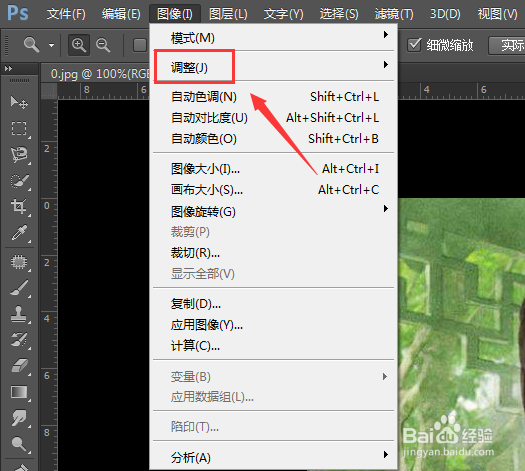525x471 pixels.
Task: Select the Clone Stamp tool
Action: tap(19, 314)
